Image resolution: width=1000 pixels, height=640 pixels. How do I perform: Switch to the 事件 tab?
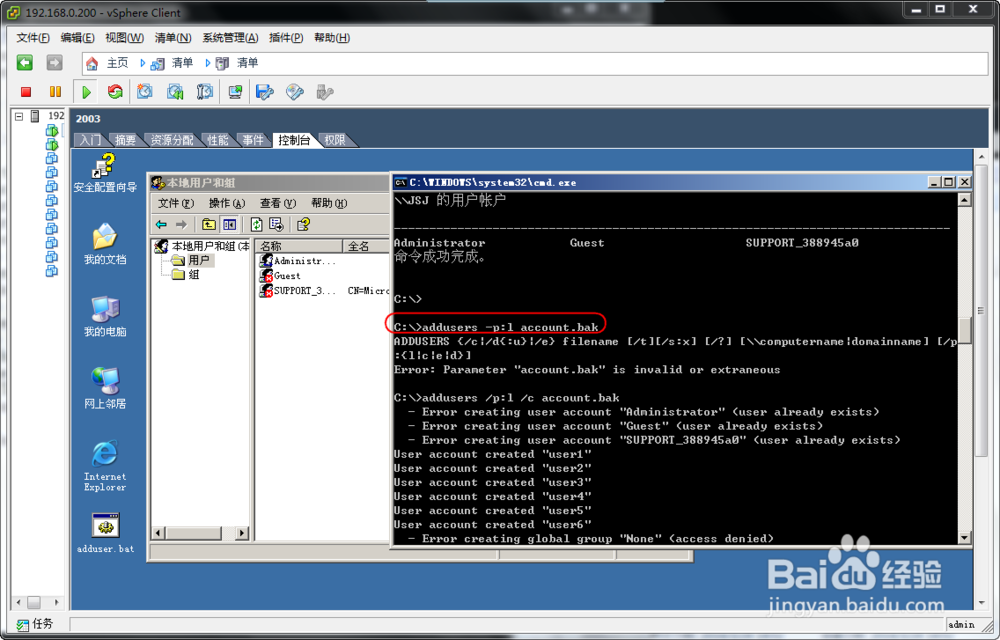click(253, 140)
